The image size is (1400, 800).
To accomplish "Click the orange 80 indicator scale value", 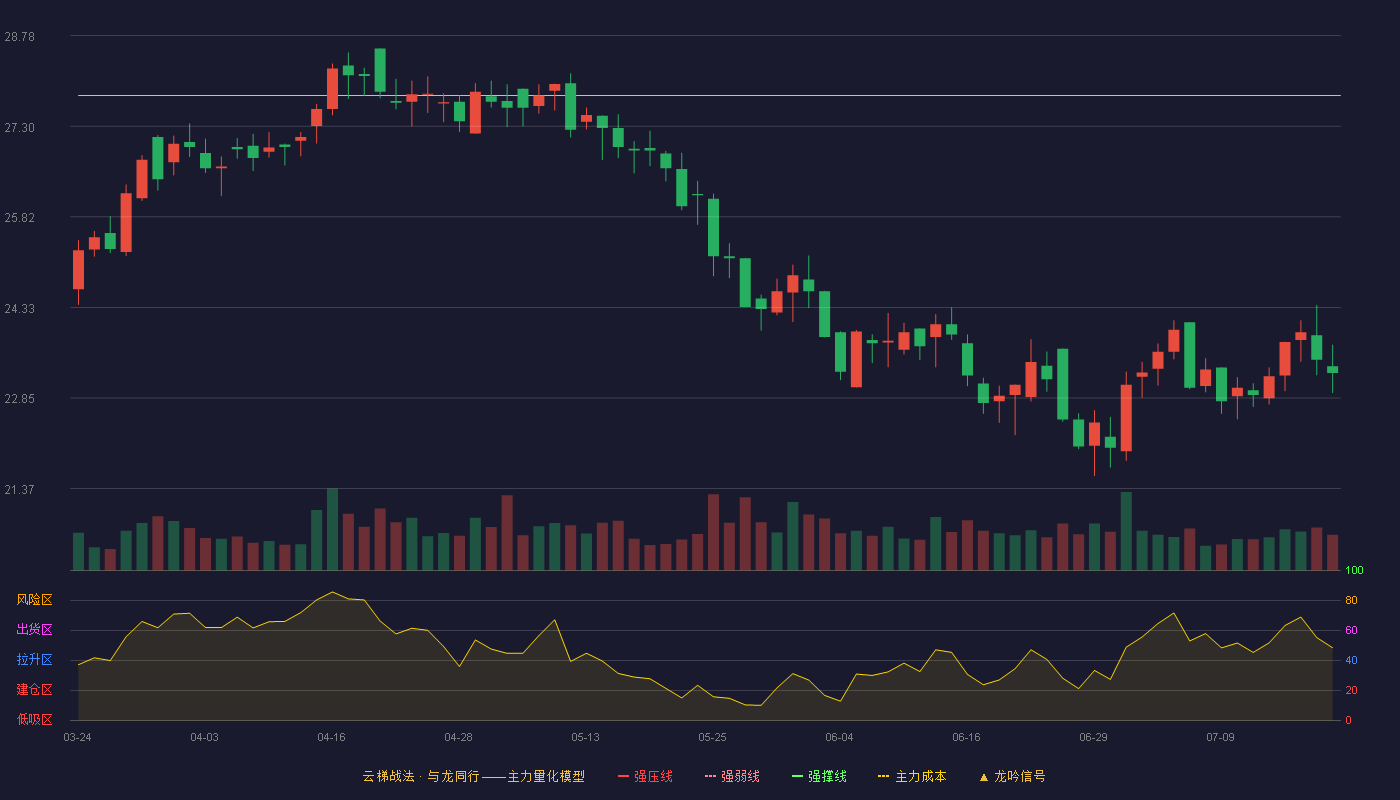I will click(x=1351, y=601).
